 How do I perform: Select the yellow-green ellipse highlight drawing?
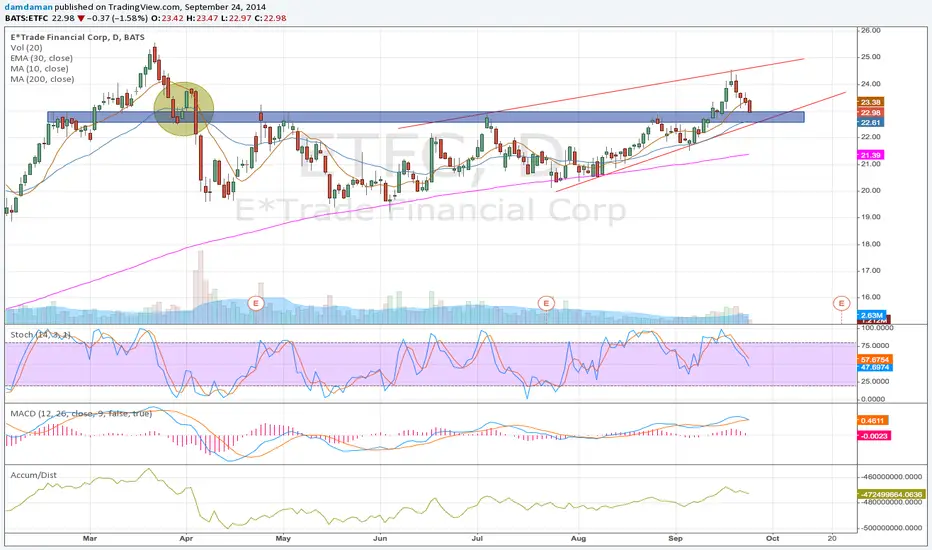184,109
